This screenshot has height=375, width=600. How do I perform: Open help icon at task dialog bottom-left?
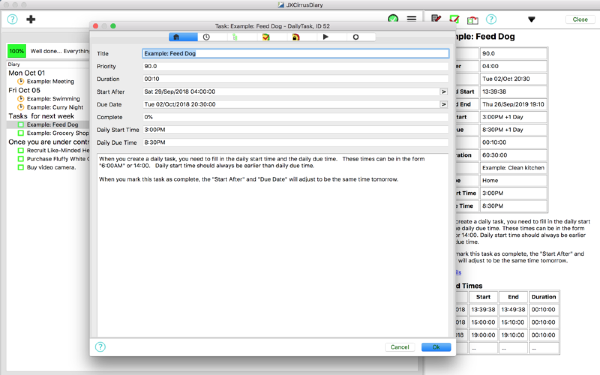100,347
